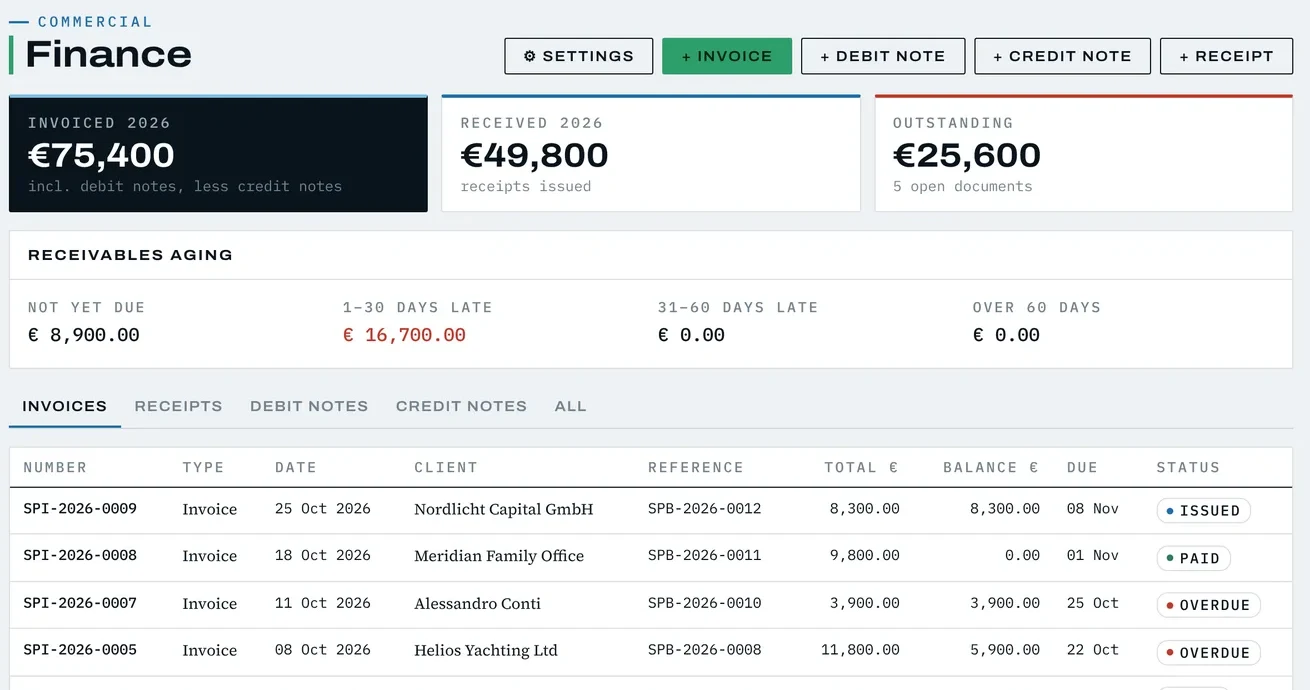This screenshot has width=1310, height=690.
Task: Click the 31-60 days late amount
Action: pyautogui.click(x=691, y=335)
